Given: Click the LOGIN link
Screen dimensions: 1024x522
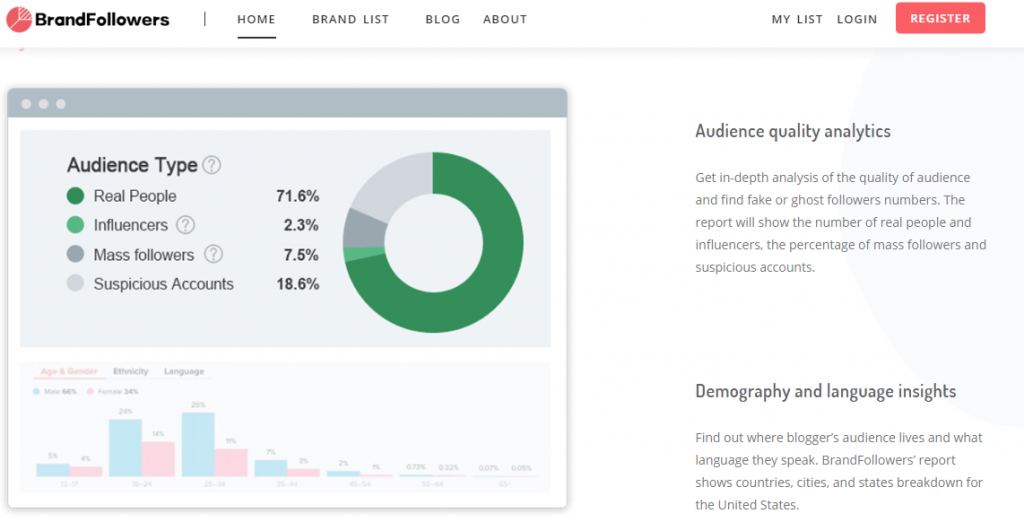Looking at the screenshot, I should point(857,20).
